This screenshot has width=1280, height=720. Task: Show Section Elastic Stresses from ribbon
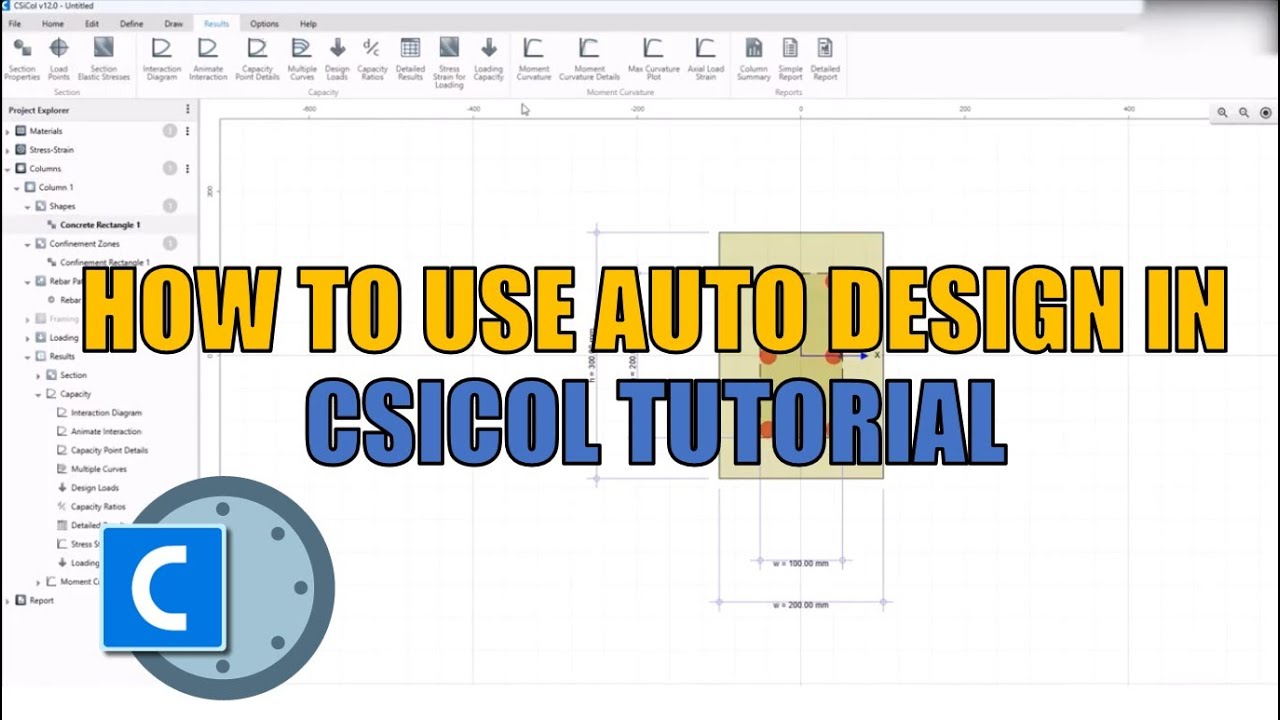point(104,59)
